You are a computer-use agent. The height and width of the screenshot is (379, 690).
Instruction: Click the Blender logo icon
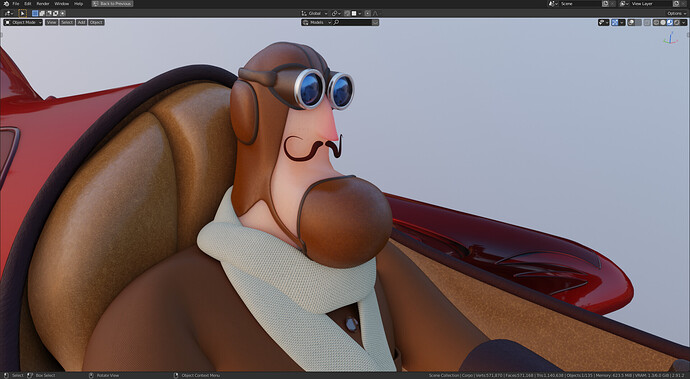(x=6, y=4)
